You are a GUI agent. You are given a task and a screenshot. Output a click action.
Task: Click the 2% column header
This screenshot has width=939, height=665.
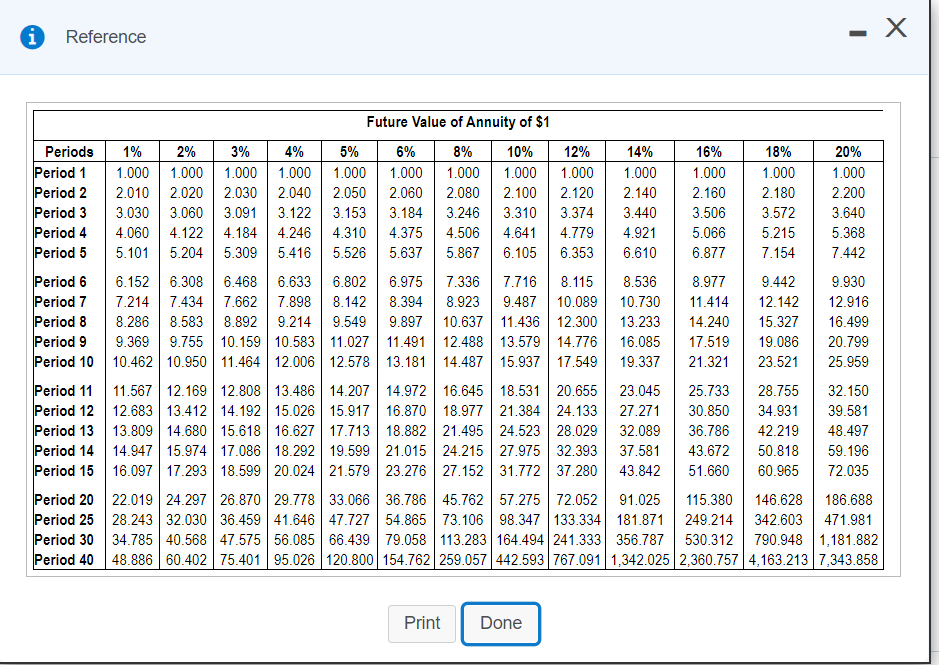tap(186, 152)
